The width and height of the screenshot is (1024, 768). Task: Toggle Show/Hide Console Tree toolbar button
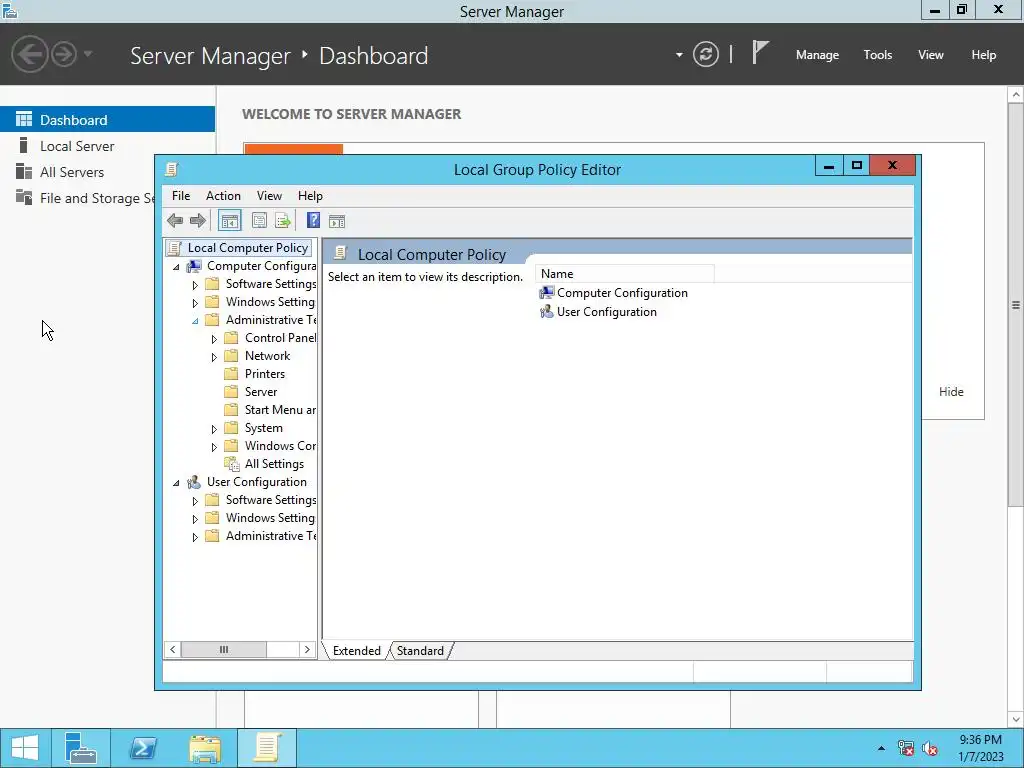click(229, 221)
